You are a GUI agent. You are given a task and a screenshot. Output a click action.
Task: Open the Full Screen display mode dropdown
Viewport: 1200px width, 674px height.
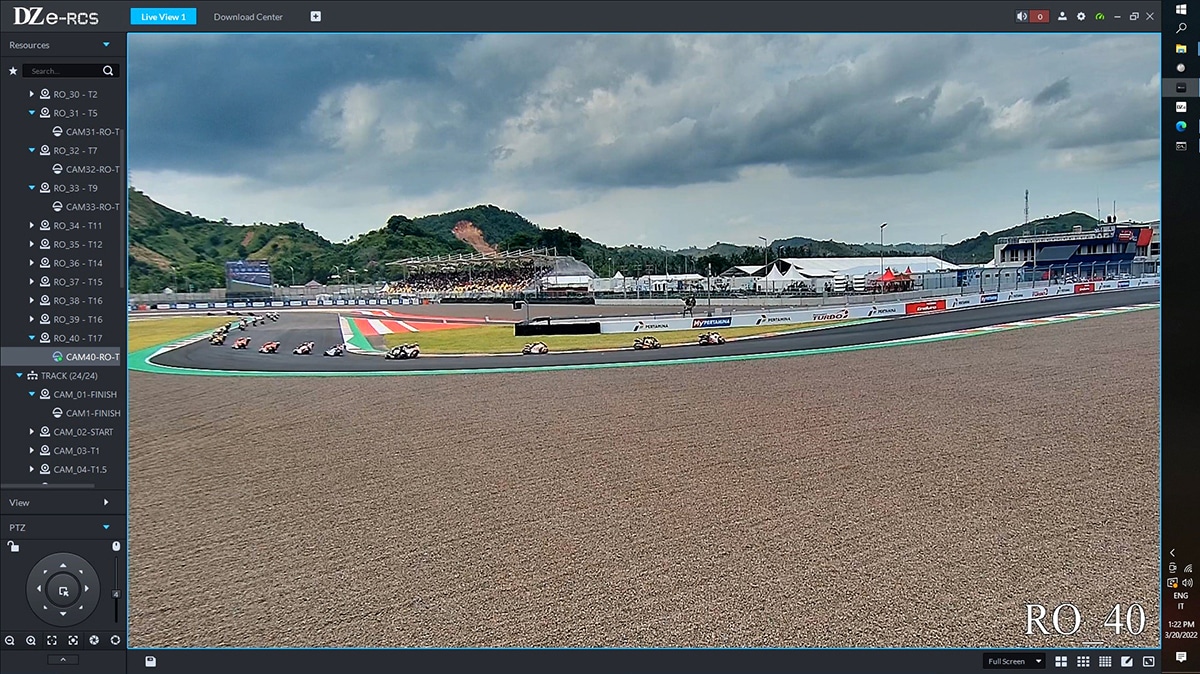tap(1014, 661)
